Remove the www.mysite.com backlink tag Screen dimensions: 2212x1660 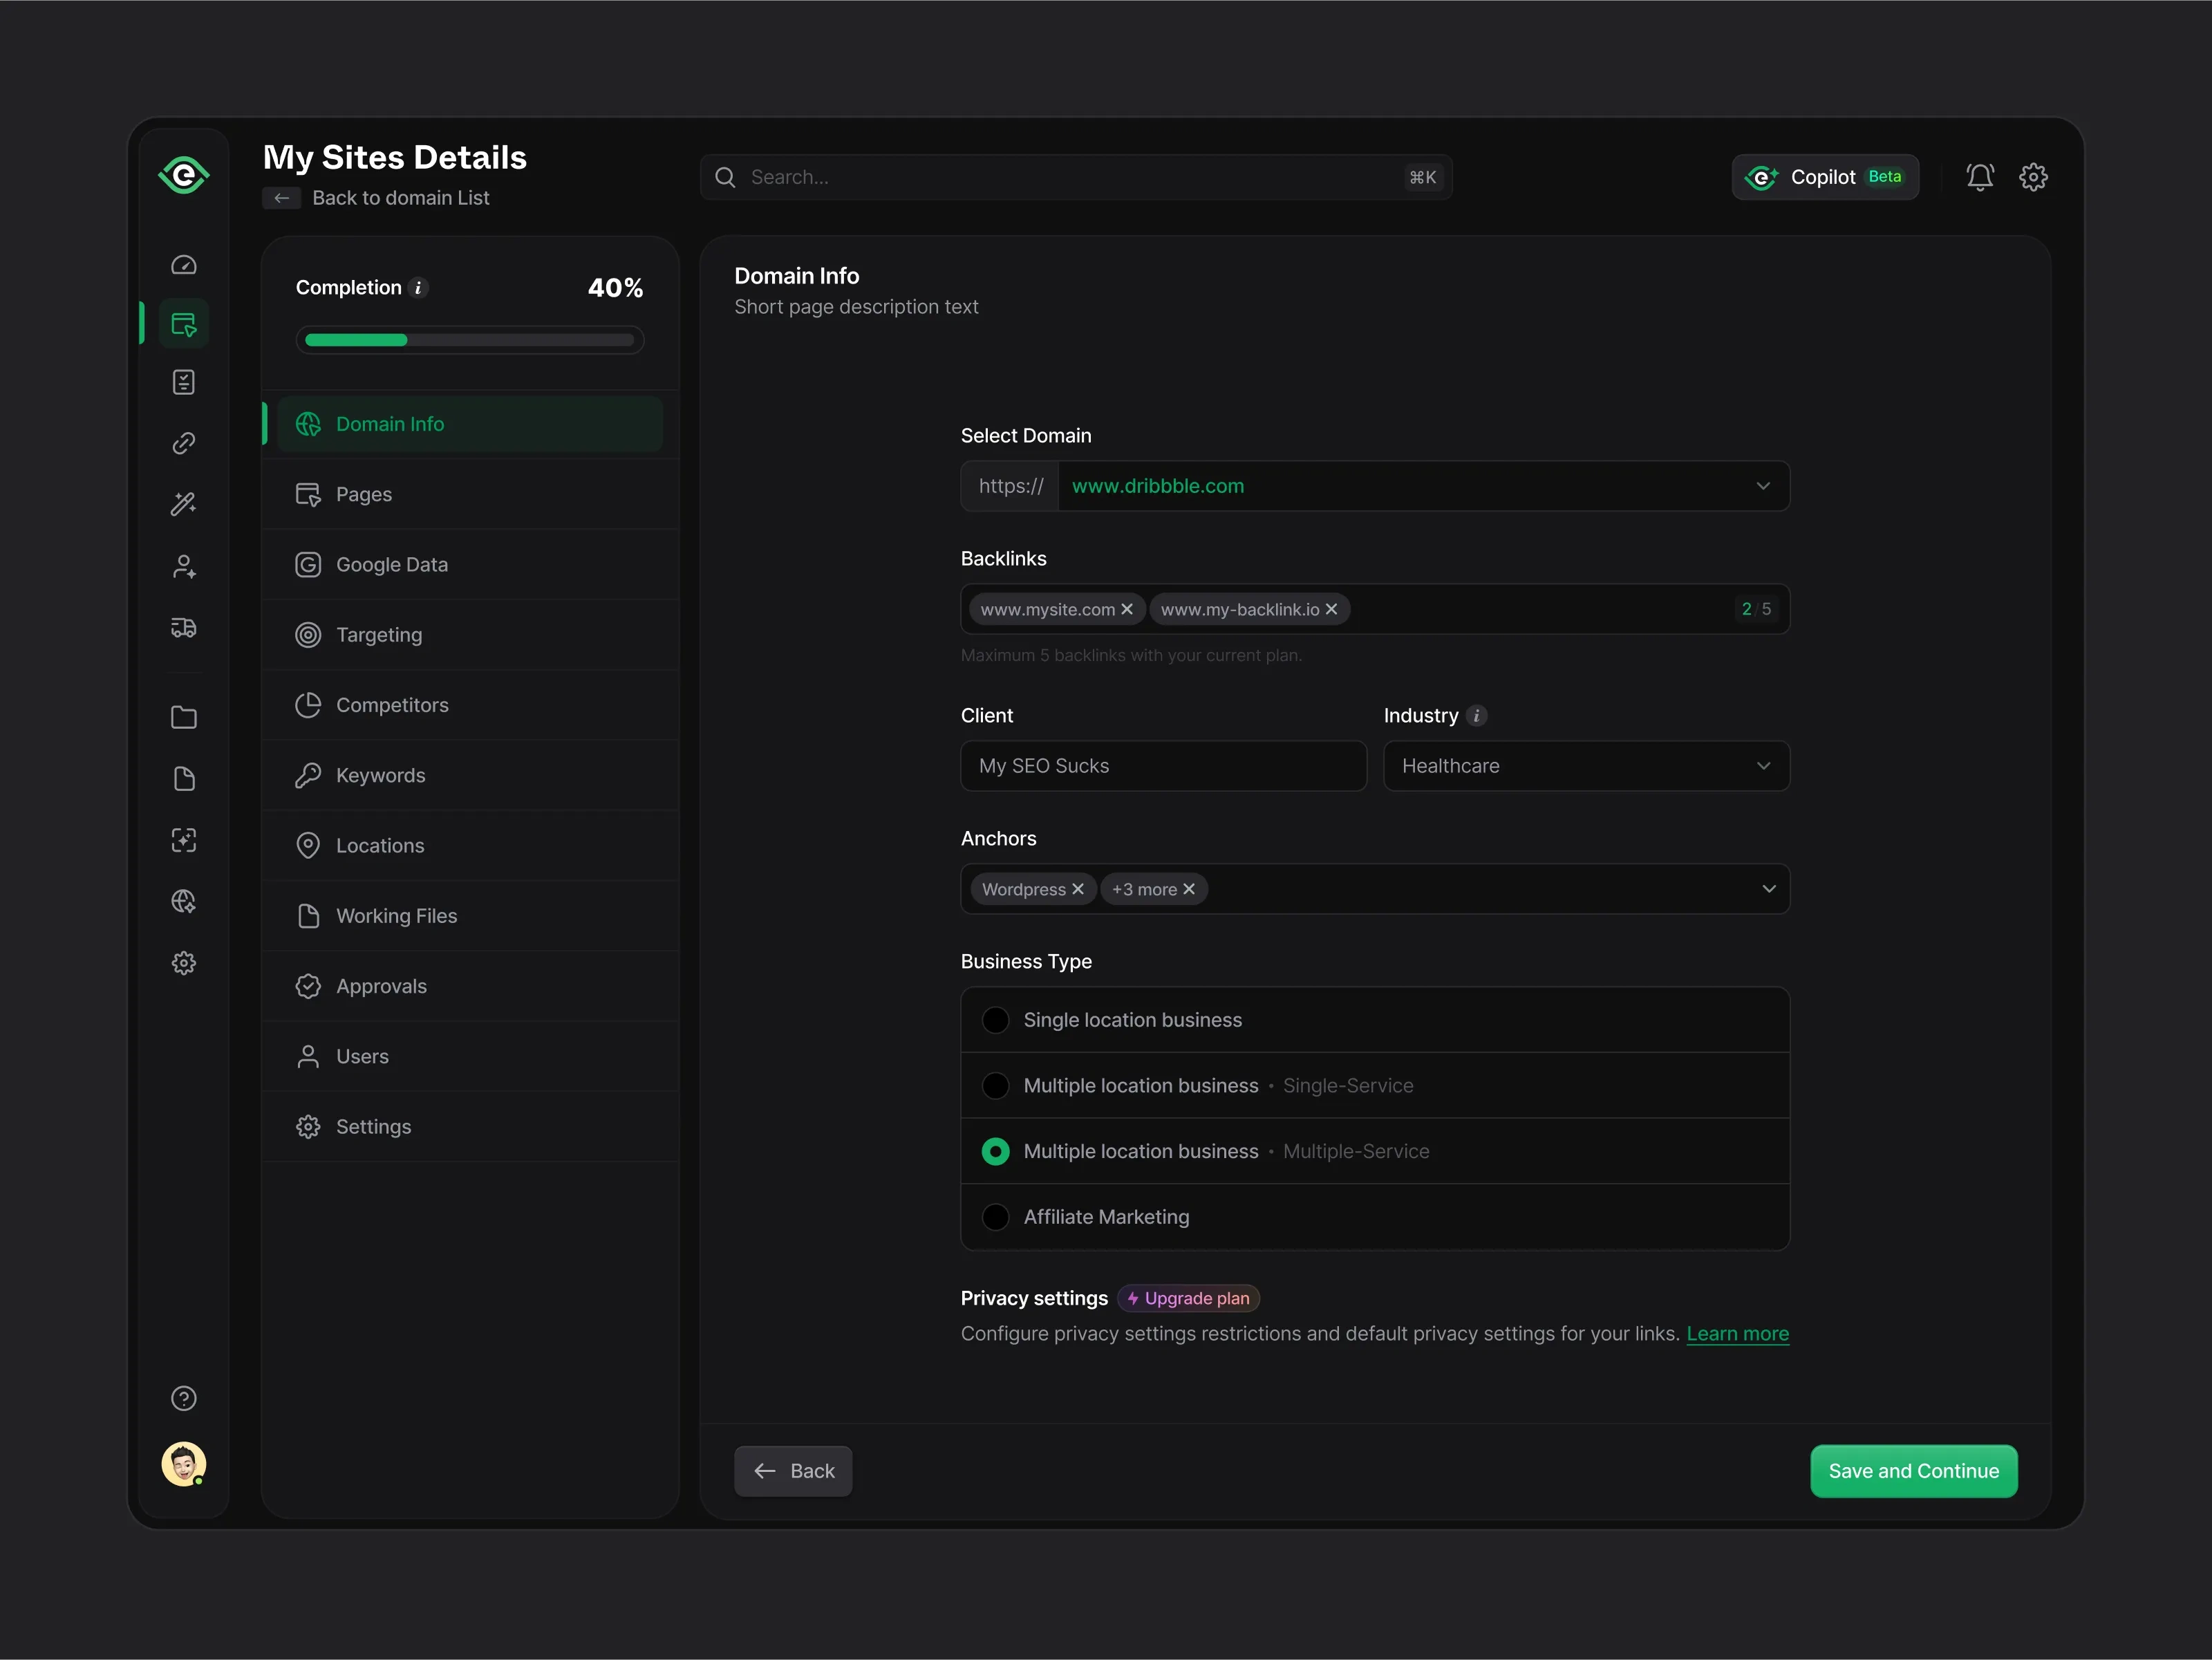tap(1127, 609)
